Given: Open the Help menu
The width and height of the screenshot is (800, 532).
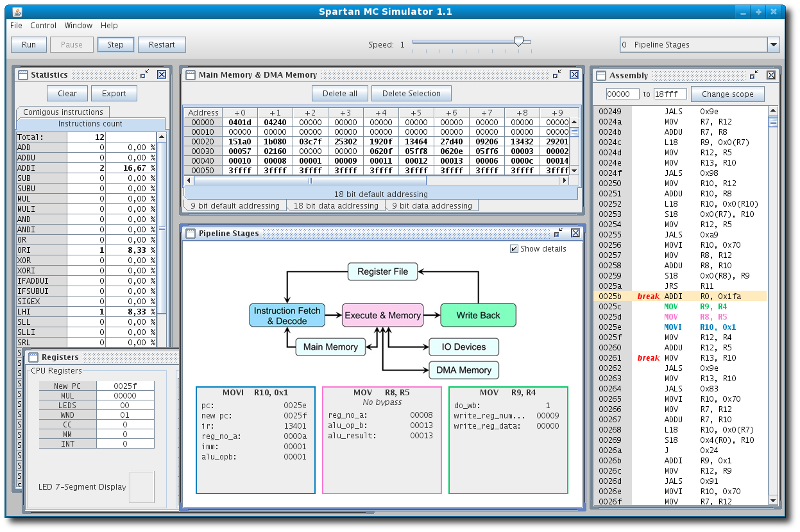Looking at the screenshot, I should pyautogui.click(x=109, y=26).
